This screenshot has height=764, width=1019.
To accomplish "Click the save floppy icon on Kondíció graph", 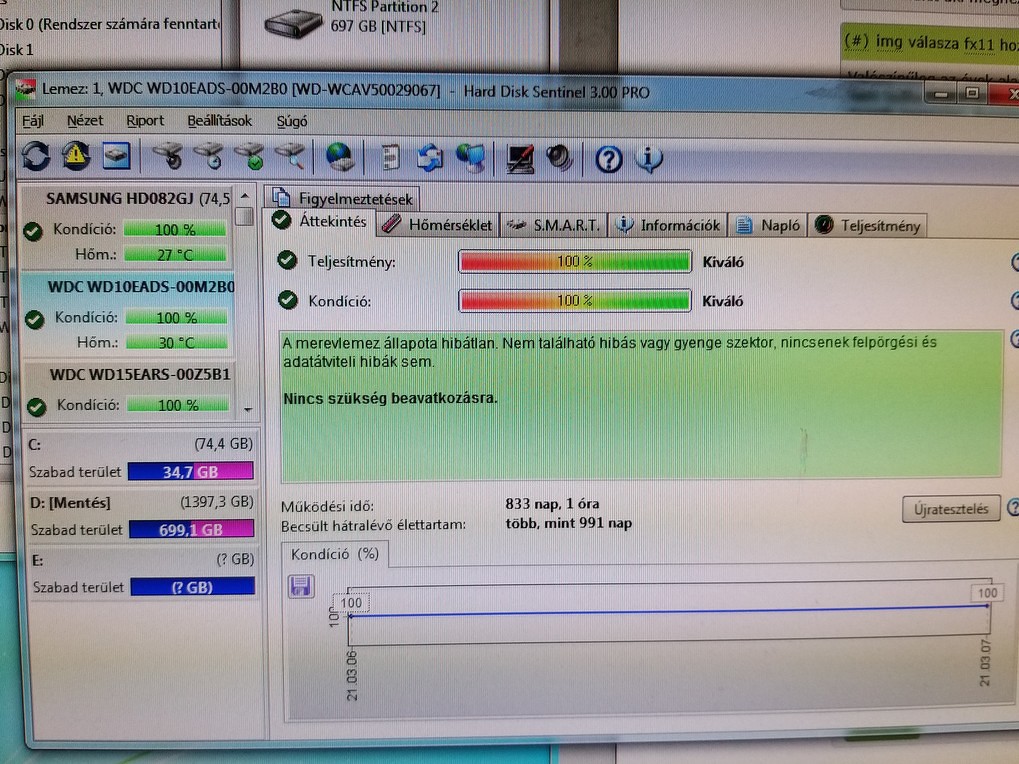I will (301, 587).
